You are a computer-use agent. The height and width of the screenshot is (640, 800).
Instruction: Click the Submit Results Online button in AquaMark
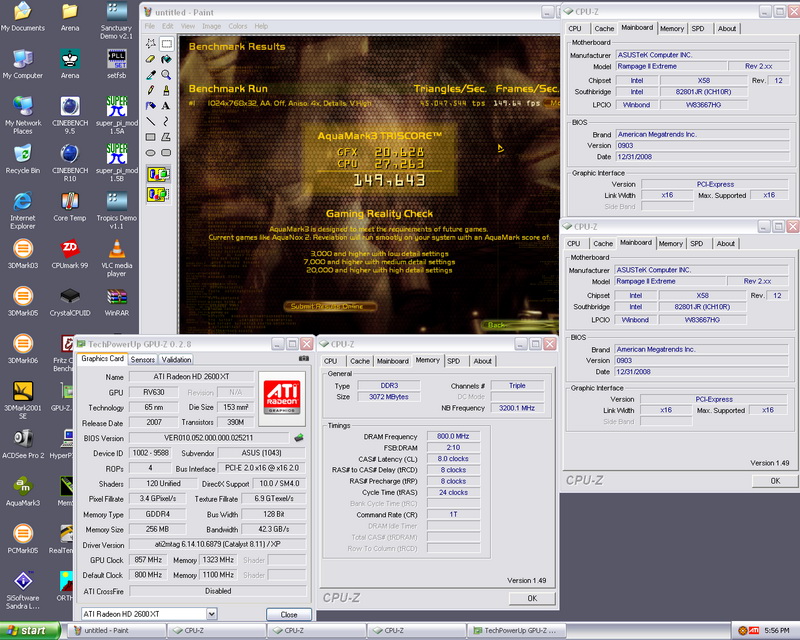(x=330, y=306)
